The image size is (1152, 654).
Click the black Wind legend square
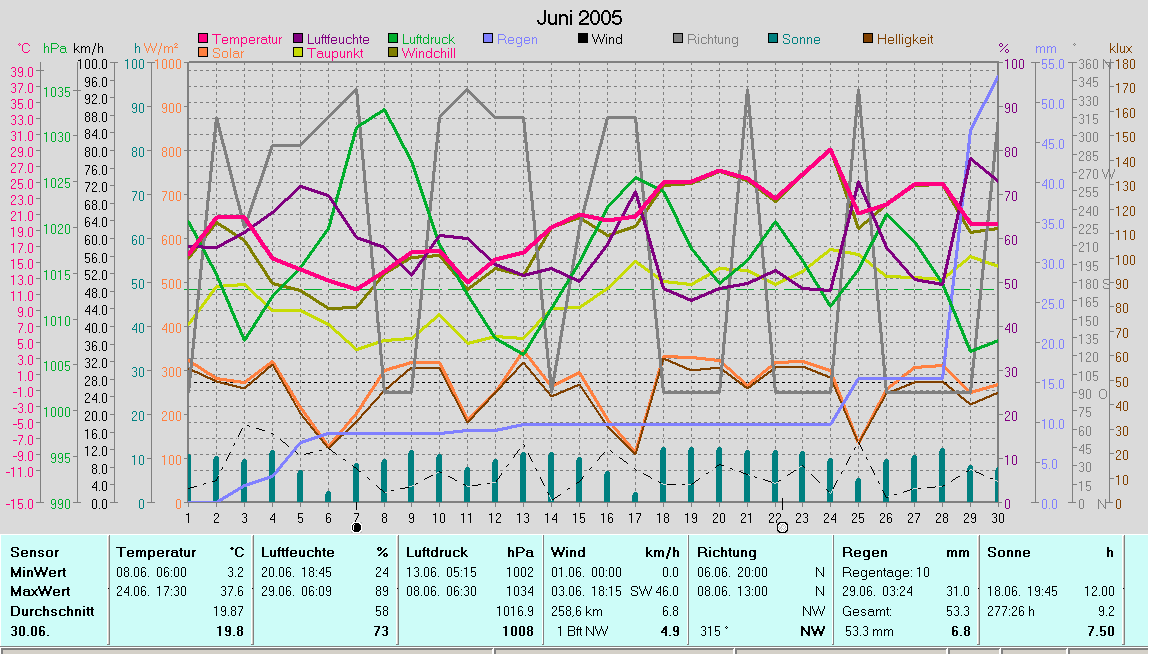582,40
